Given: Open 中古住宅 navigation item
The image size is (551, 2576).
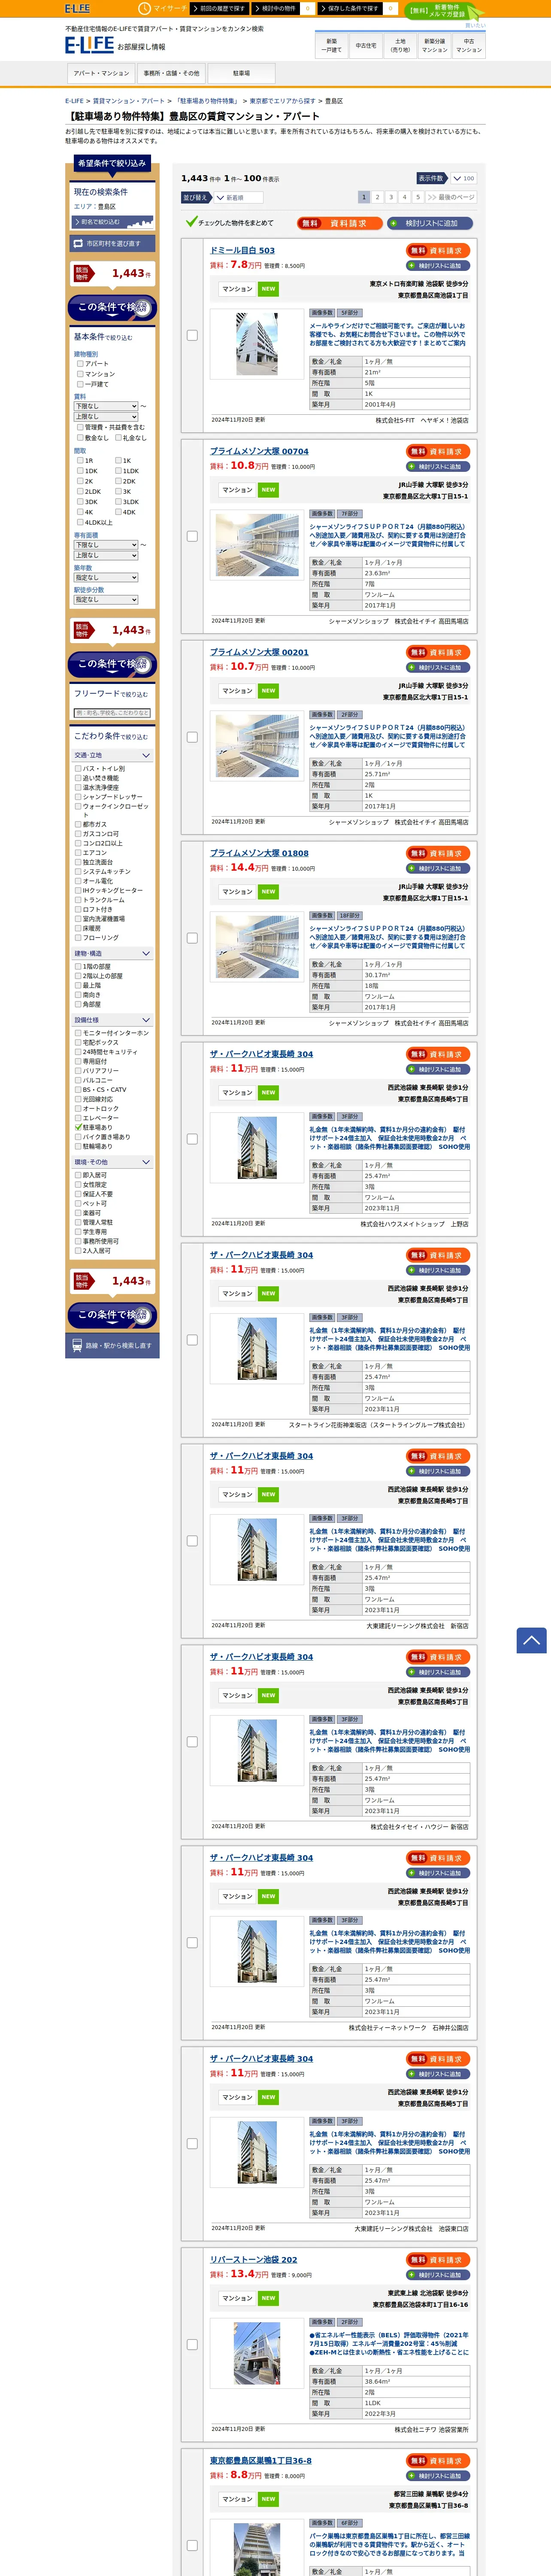Looking at the screenshot, I should (366, 45).
